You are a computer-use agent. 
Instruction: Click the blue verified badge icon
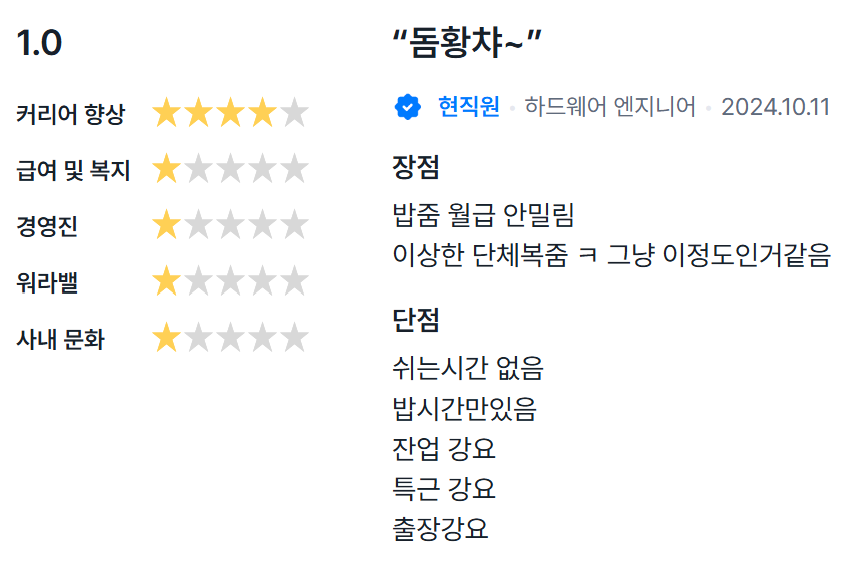pos(407,106)
